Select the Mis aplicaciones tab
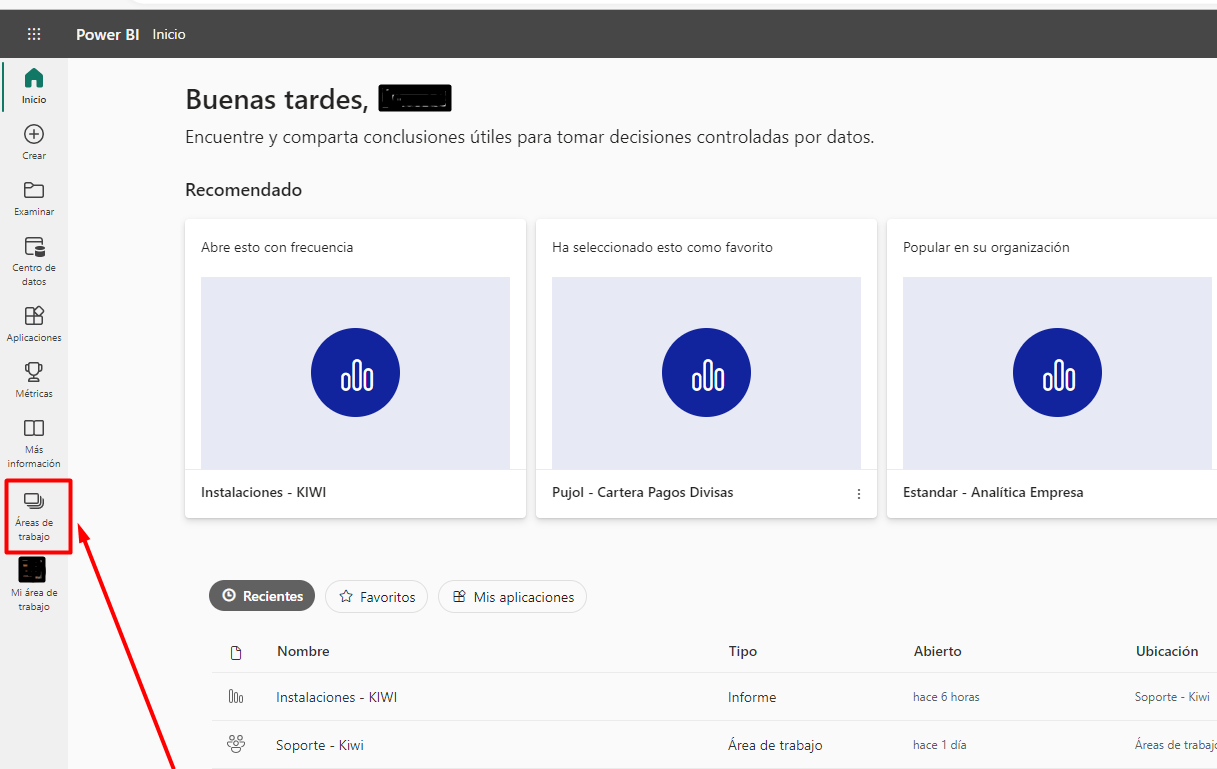Image resolution: width=1217 pixels, height=769 pixels. click(512, 596)
